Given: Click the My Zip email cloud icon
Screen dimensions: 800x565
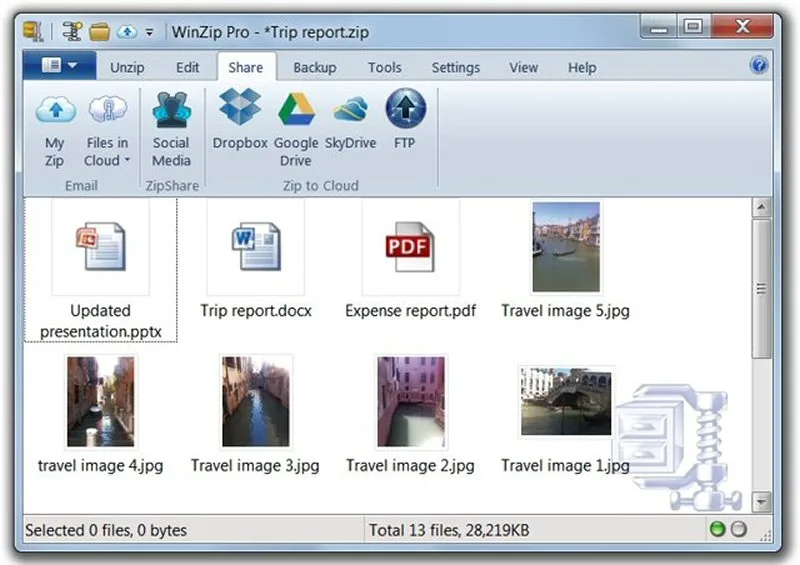Looking at the screenshot, I should [56, 110].
